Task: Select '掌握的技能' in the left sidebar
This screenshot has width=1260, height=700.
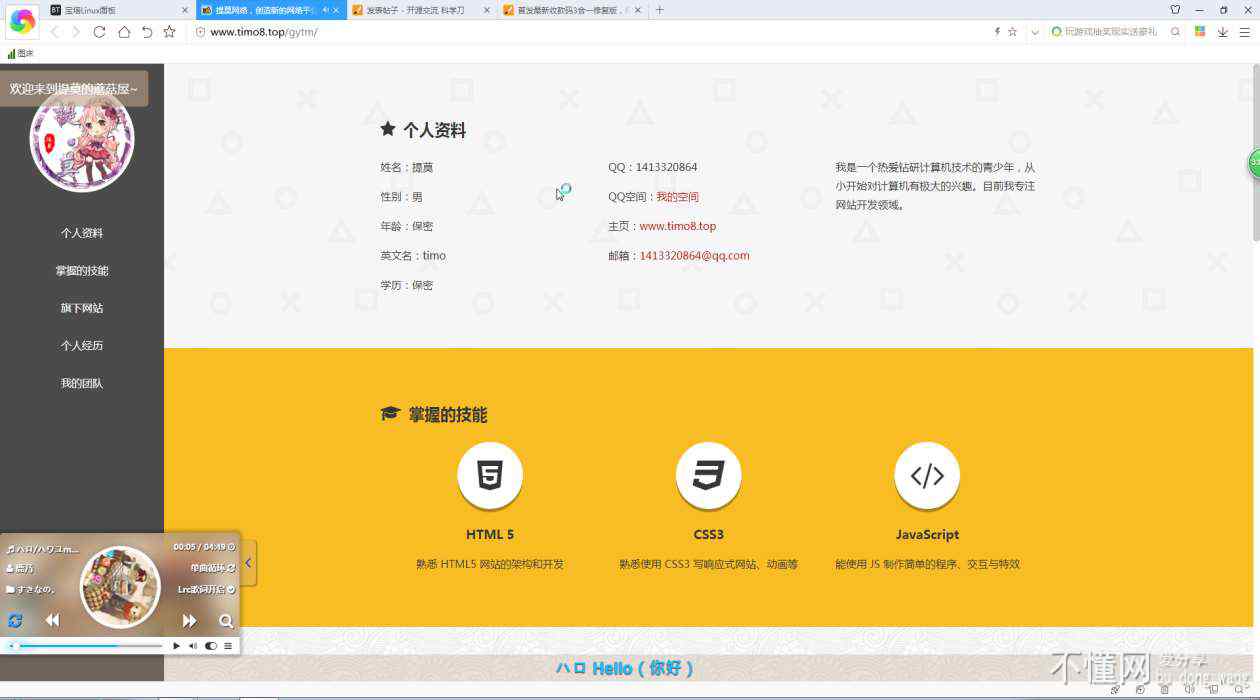Action: (82, 271)
